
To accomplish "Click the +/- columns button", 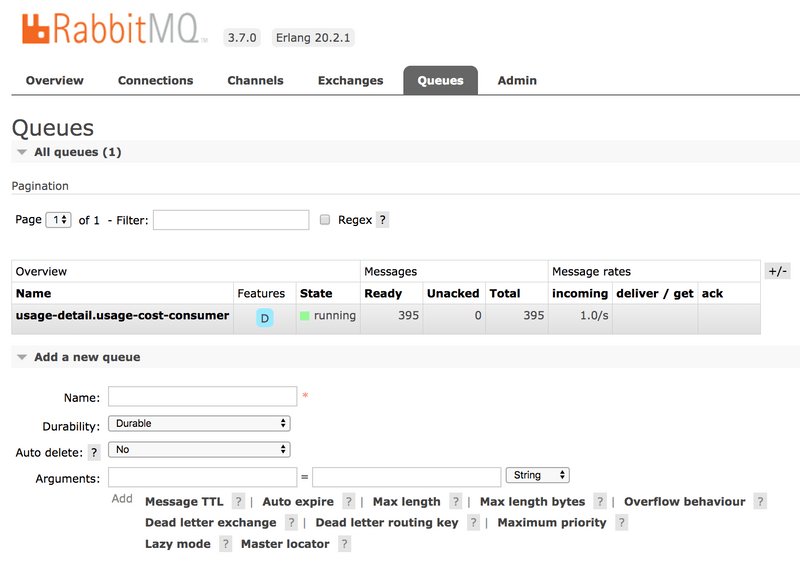I will (778, 271).
